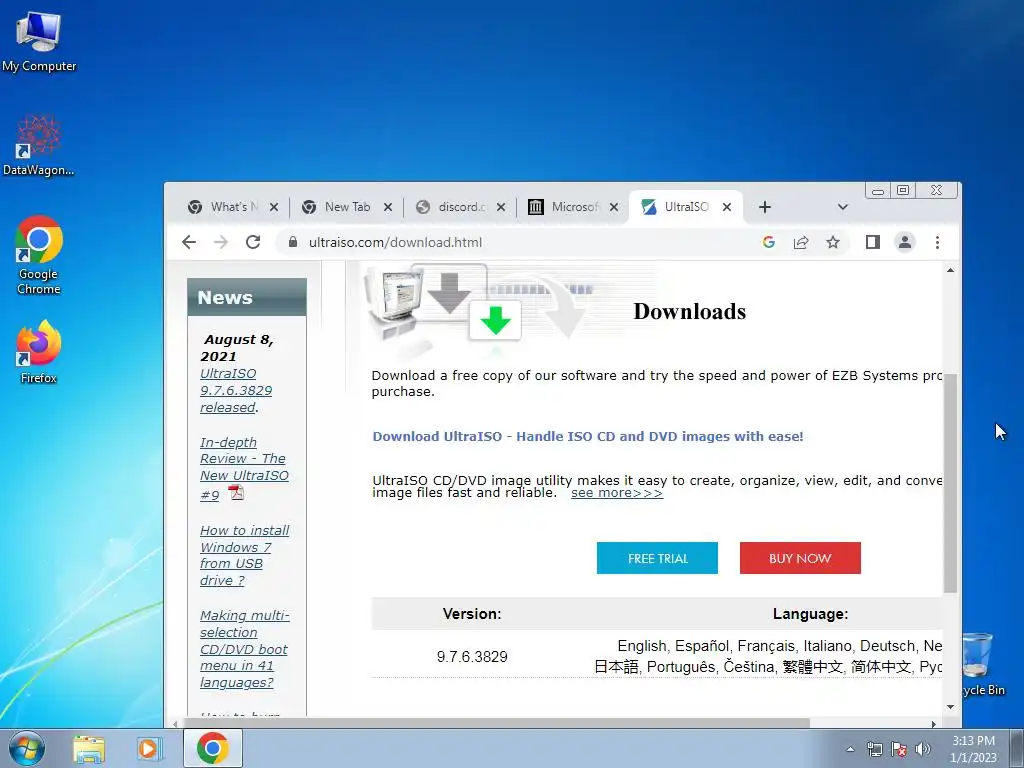1024x768 pixels.
Task: Select the Recycle Bin desktop icon
Action: (983, 663)
